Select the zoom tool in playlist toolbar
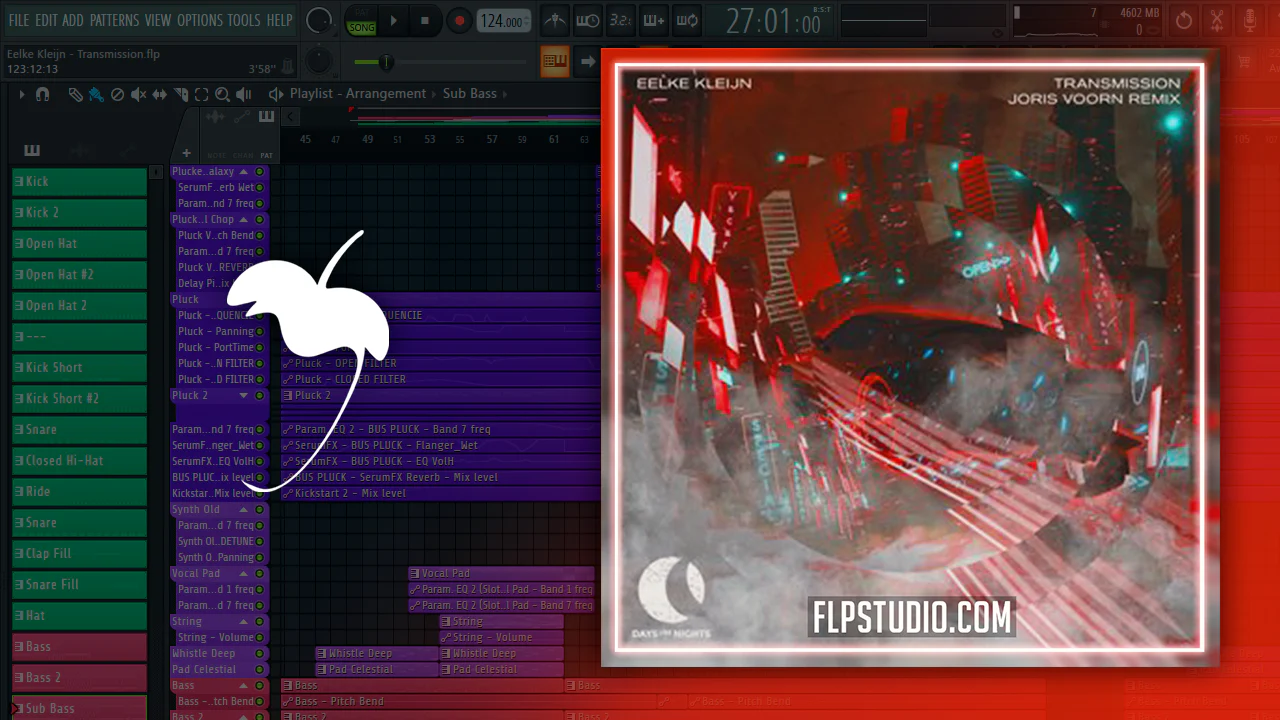Viewport: 1280px width, 720px height. pyautogui.click(x=222, y=94)
